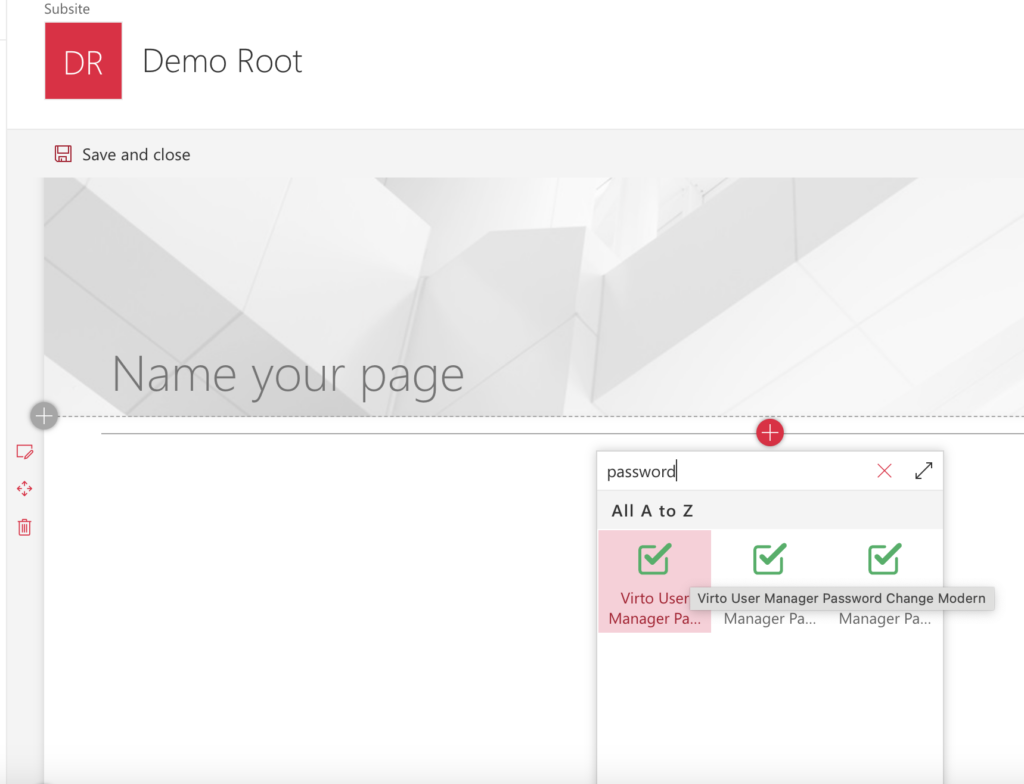
Task: Click the Subsite label above the logo
Action: click(x=67, y=9)
